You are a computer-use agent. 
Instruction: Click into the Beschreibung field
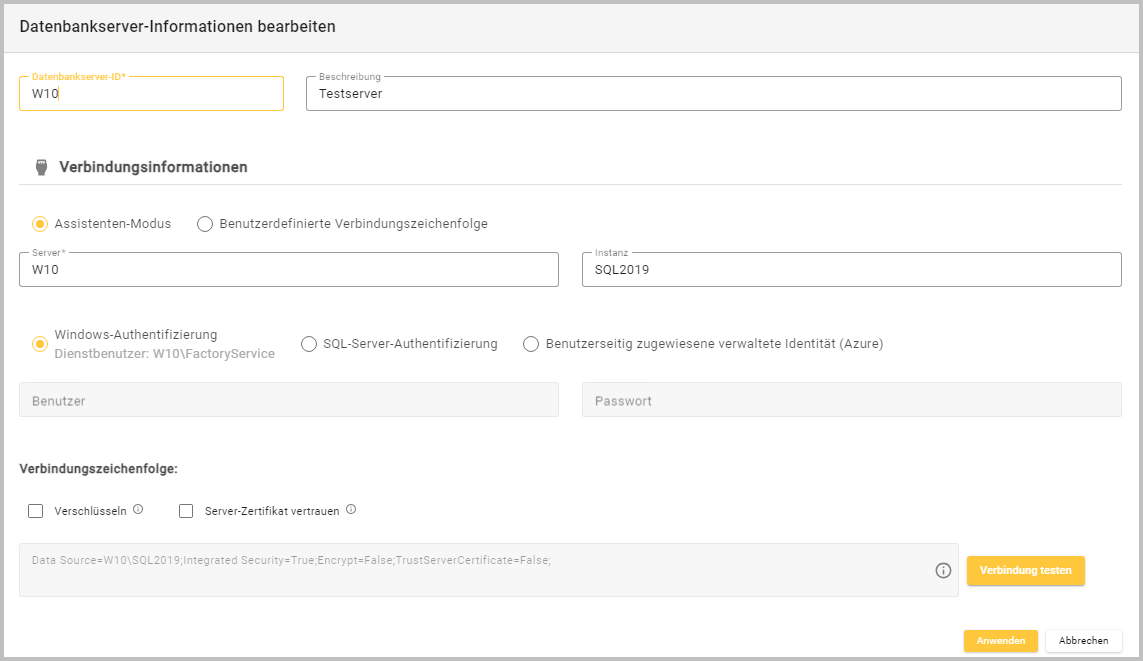click(713, 95)
